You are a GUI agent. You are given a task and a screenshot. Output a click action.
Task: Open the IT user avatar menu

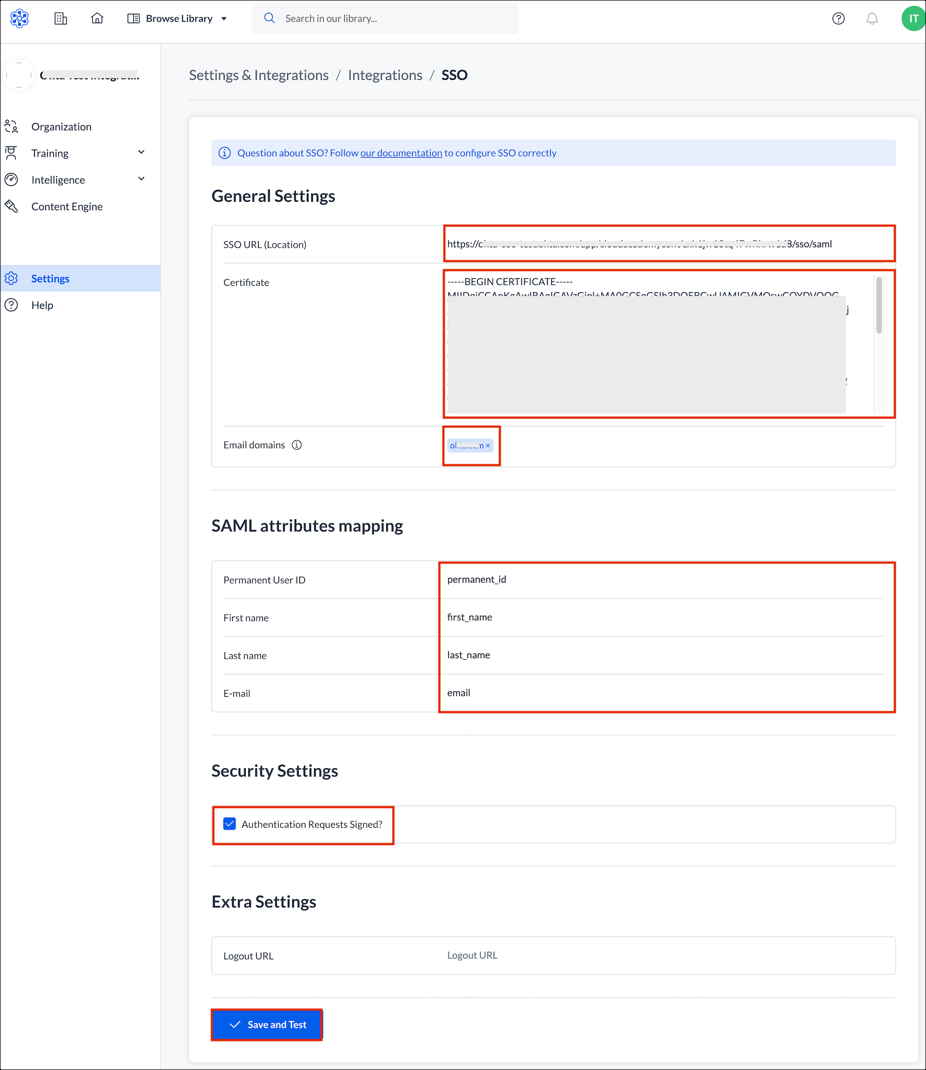click(912, 18)
